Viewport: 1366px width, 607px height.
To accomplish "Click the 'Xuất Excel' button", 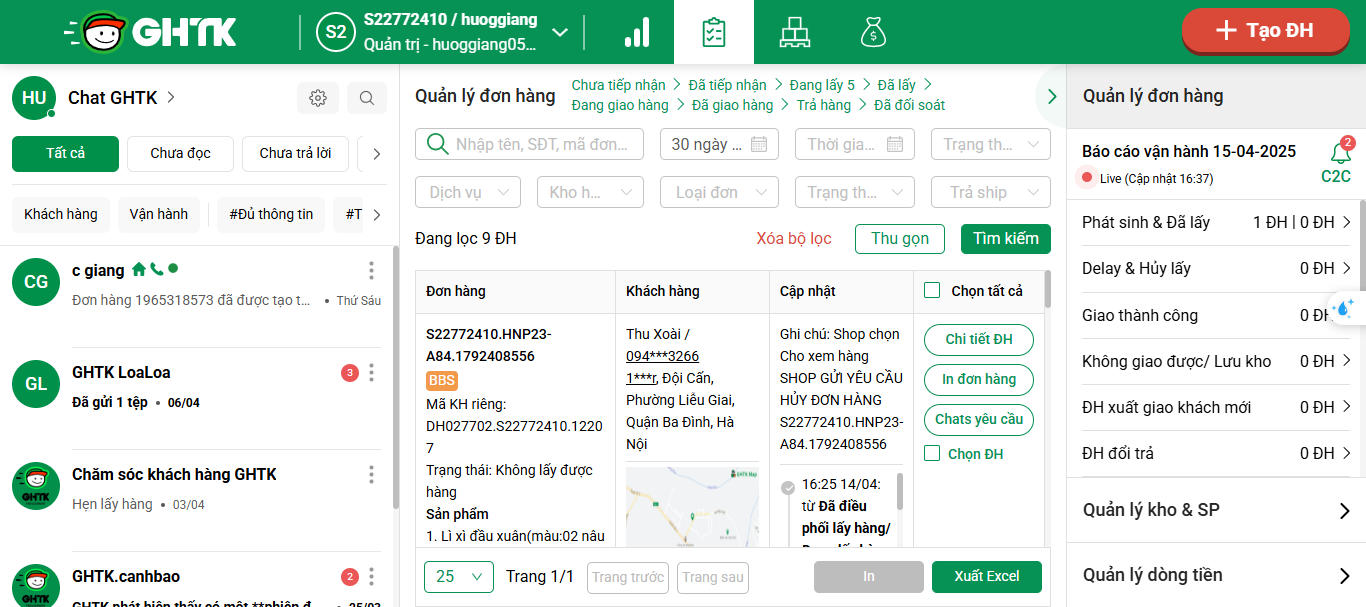I will (x=986, y=577).
